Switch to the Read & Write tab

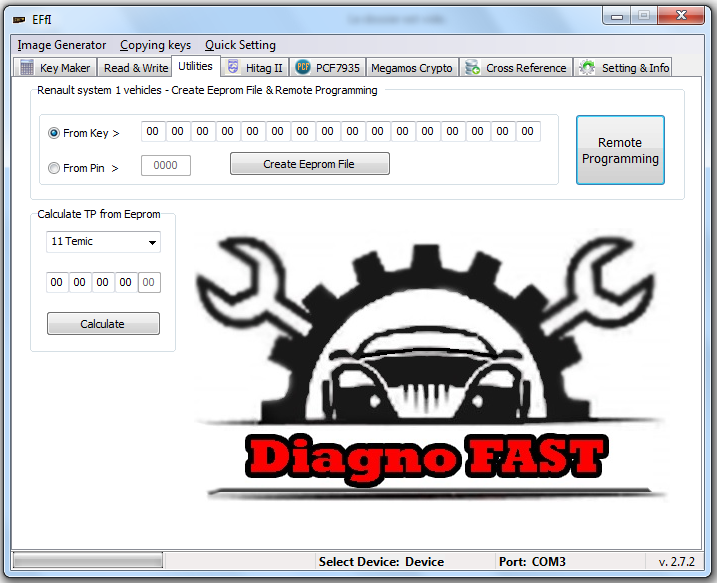(135, 68)
